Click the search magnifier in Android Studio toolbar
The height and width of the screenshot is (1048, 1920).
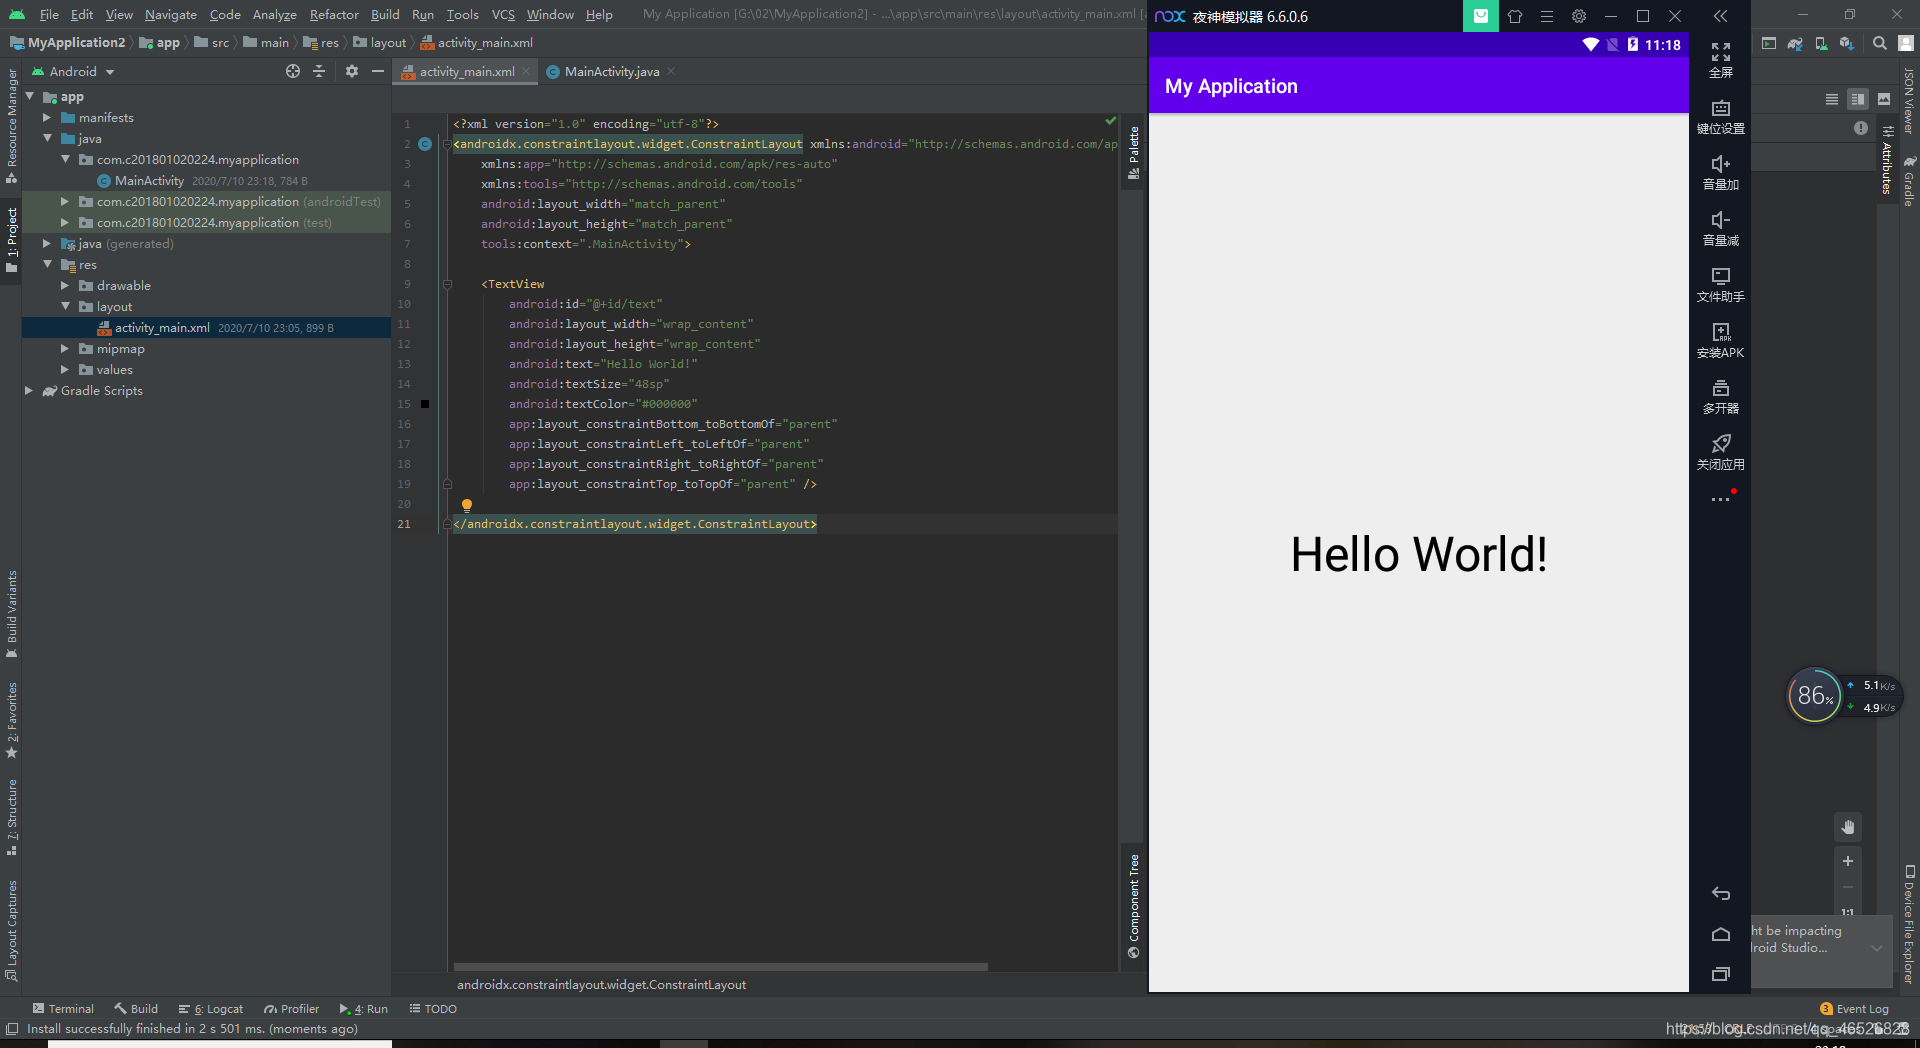pos(1880,43)
